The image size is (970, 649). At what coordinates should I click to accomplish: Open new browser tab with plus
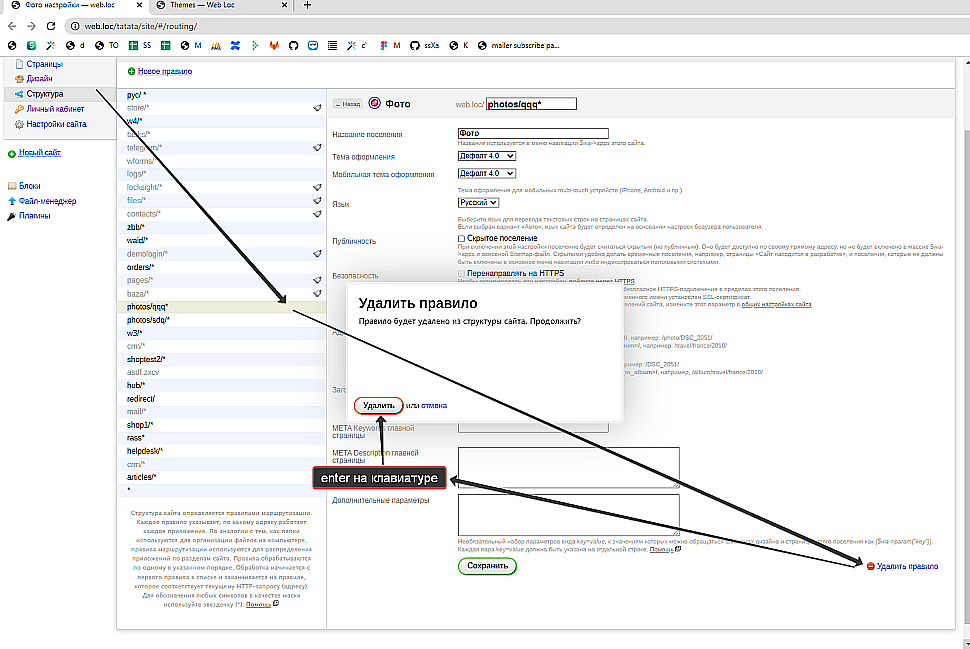307,6
